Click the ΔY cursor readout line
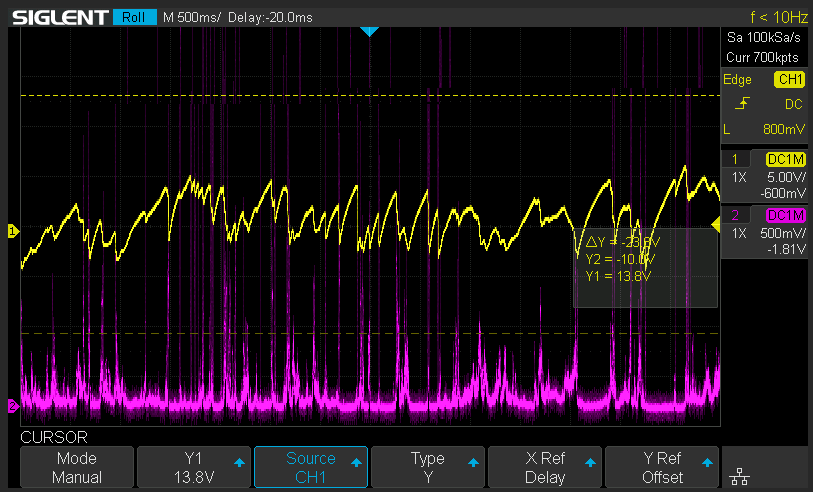 click(623, 242)
